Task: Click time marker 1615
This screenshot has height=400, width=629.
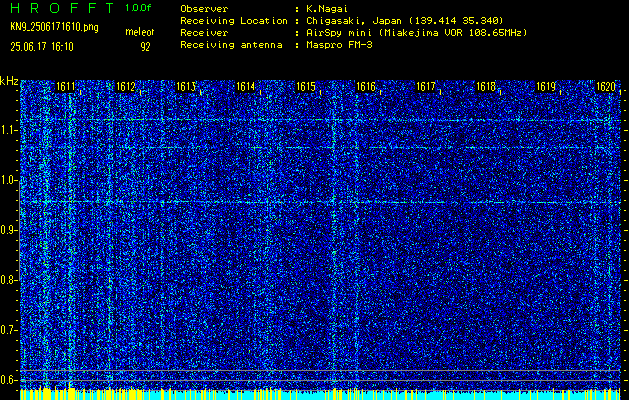Action: (306, 87)
